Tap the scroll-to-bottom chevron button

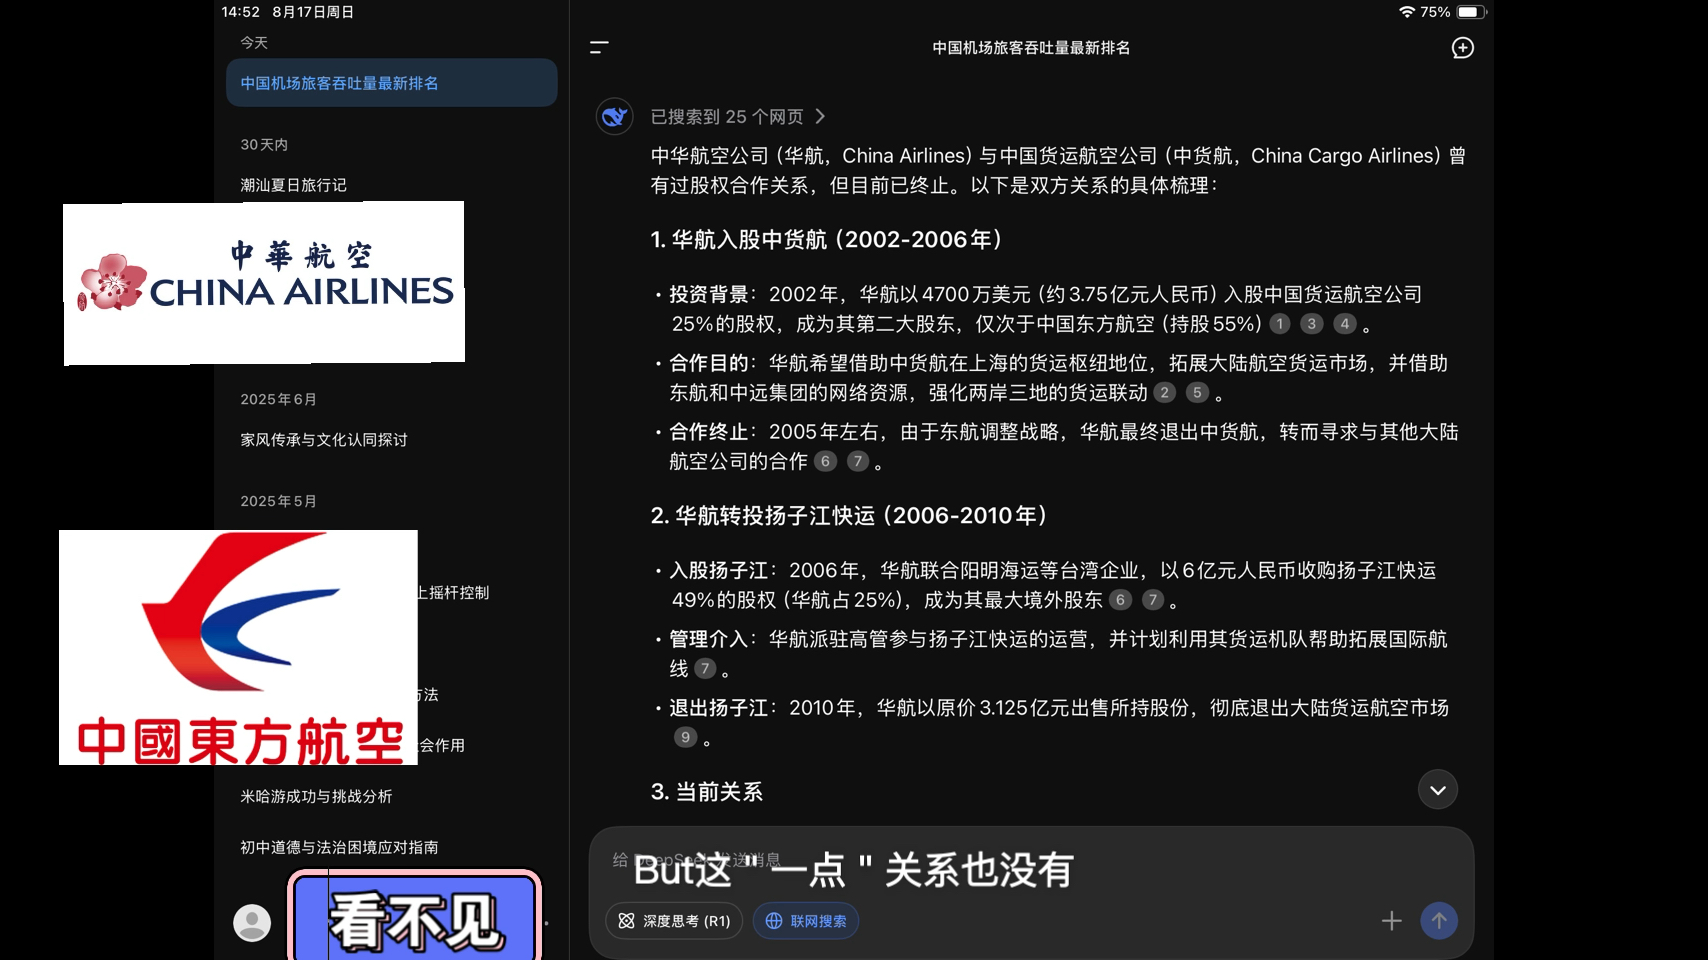1437,790
